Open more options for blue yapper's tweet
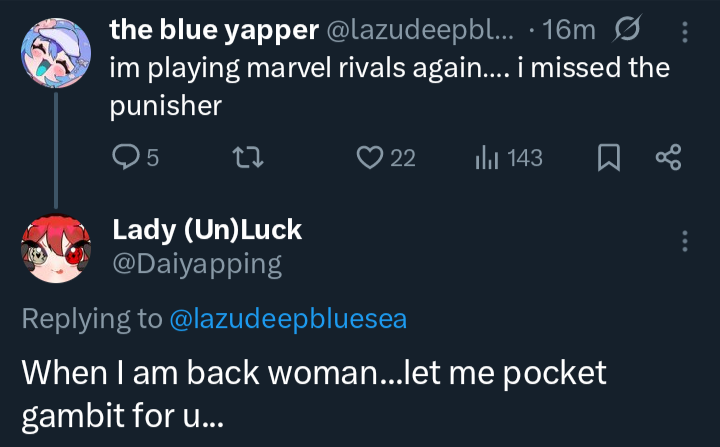 pos(685,32)
